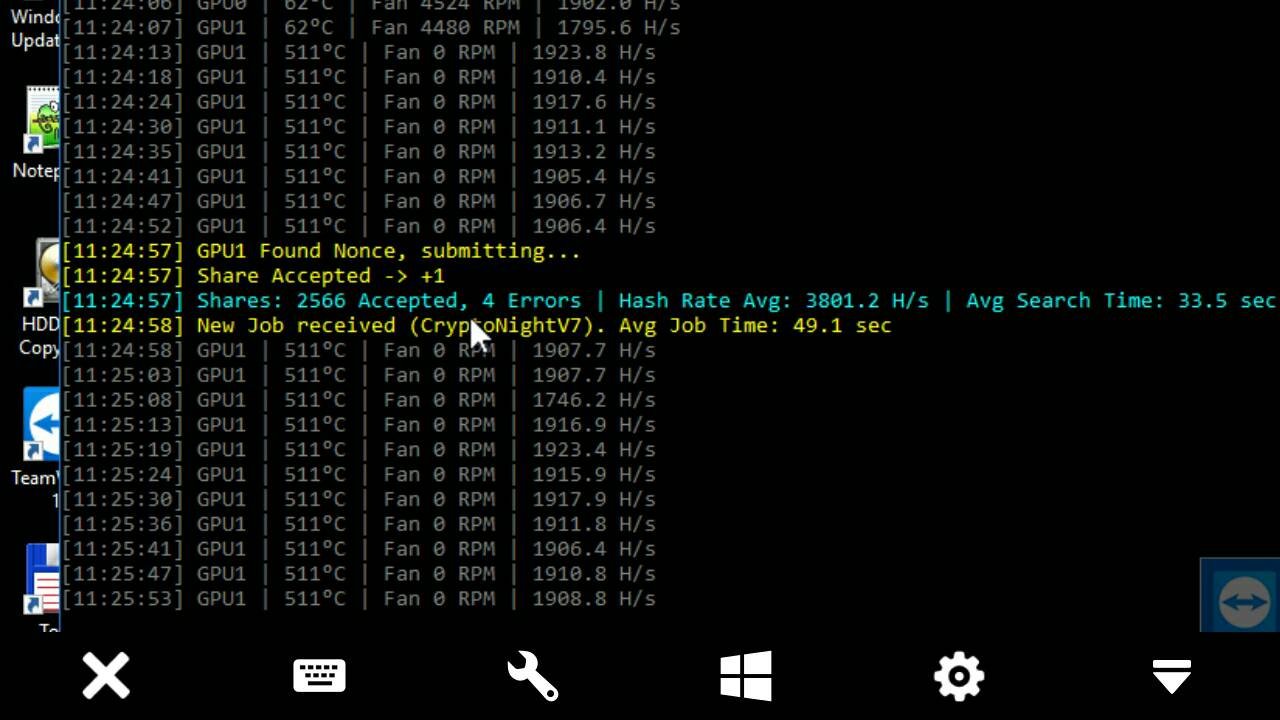
Task: Open the on-screen keyboard
Action: [319, 676]
